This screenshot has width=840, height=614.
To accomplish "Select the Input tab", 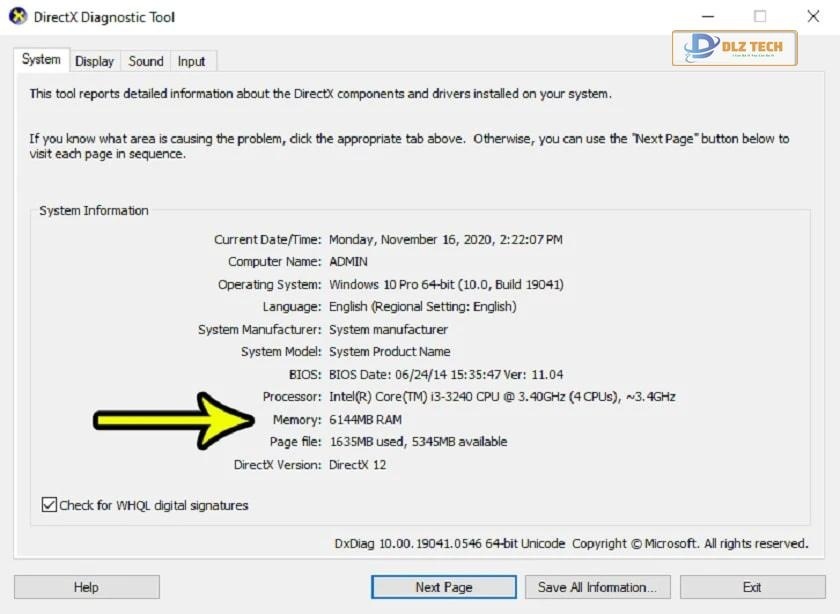I will tap(192, 61).
